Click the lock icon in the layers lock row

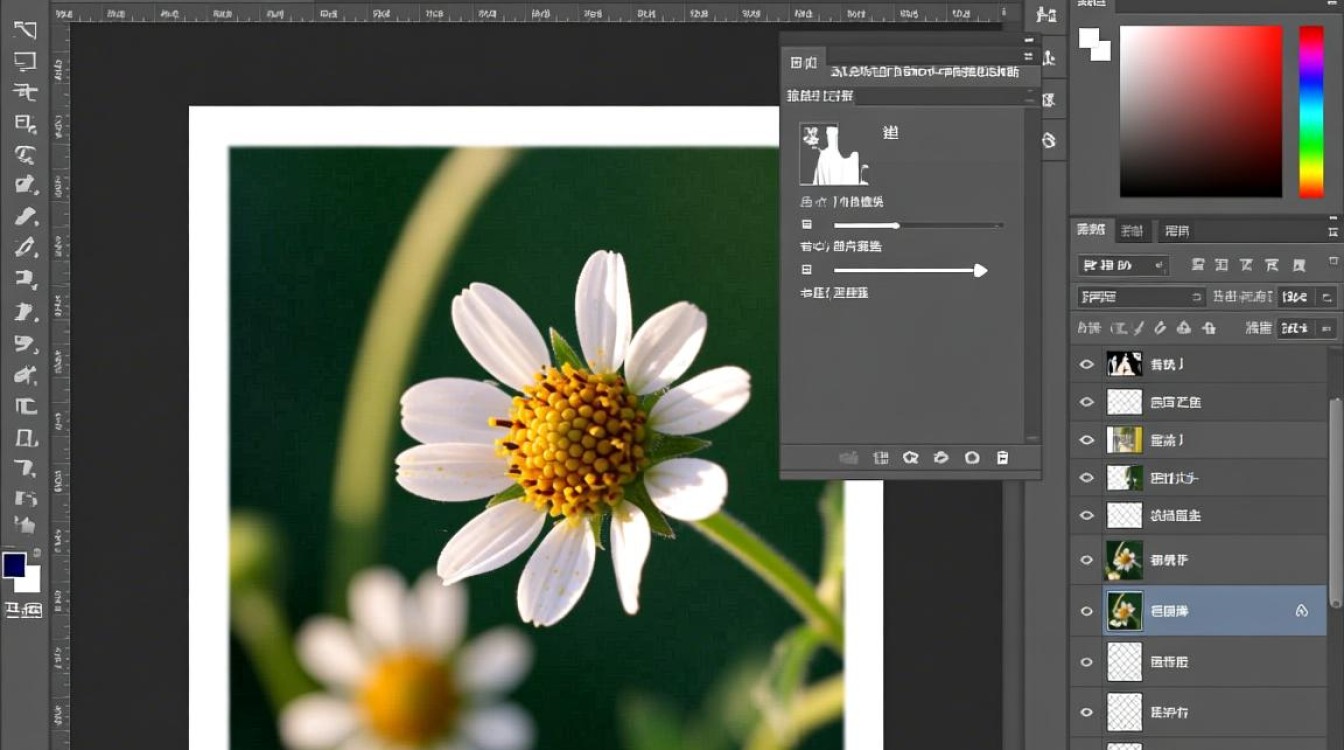(1209, 328)
